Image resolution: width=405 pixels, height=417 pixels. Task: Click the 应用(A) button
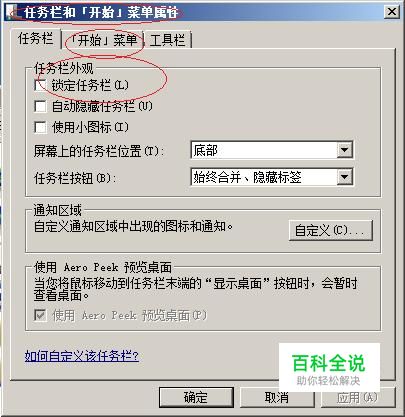pyautogui.click(x=358, y=397)
